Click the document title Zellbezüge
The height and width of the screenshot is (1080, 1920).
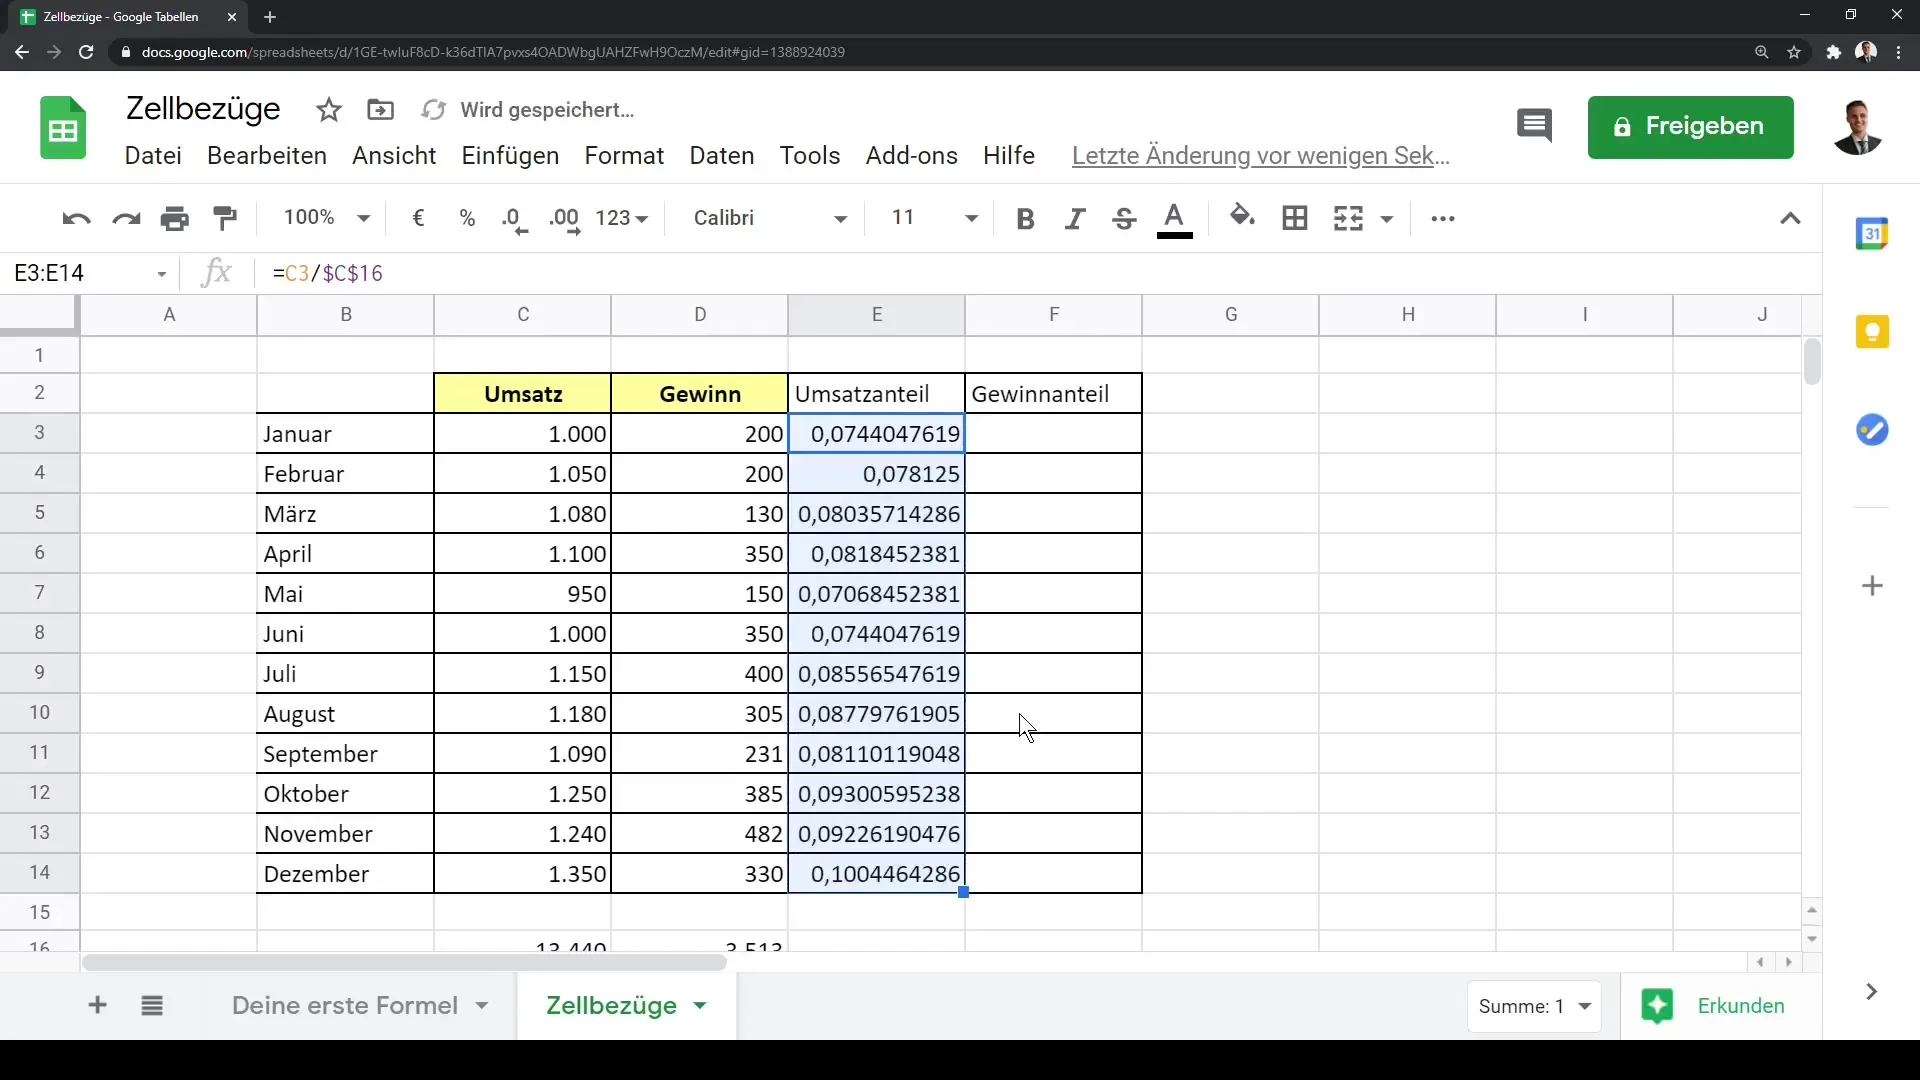pos(203,109)
